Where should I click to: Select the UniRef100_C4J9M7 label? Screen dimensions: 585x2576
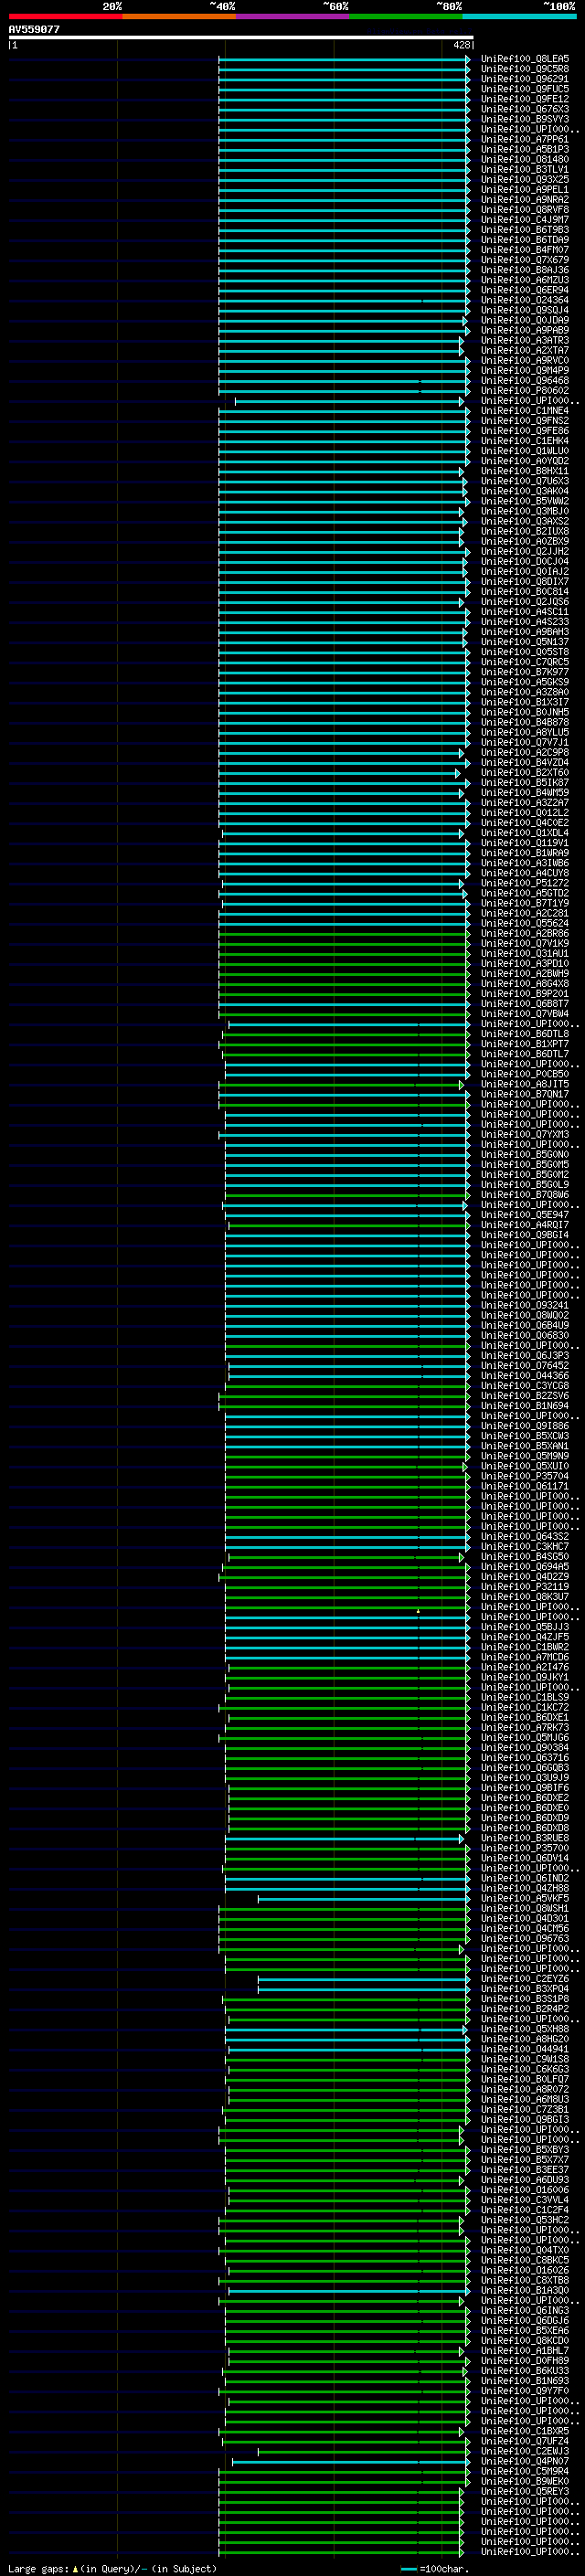click(525, 220)
